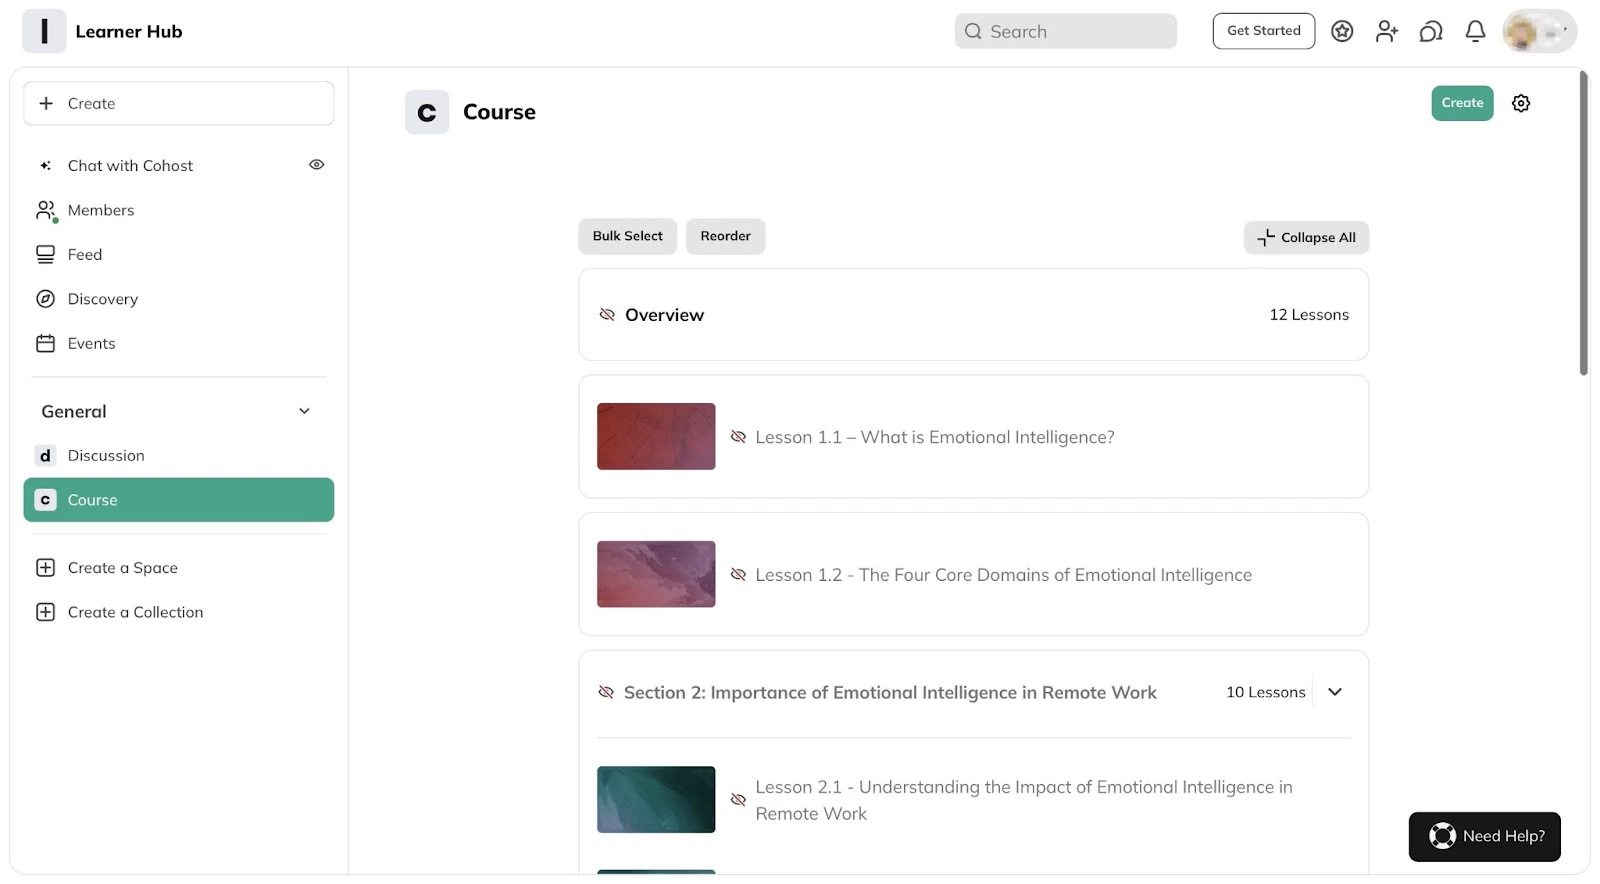Click the lifebuoy icon in Need Help
Image resolution: width=1600 pixels, height=884 pixels.
[1442, 835]
